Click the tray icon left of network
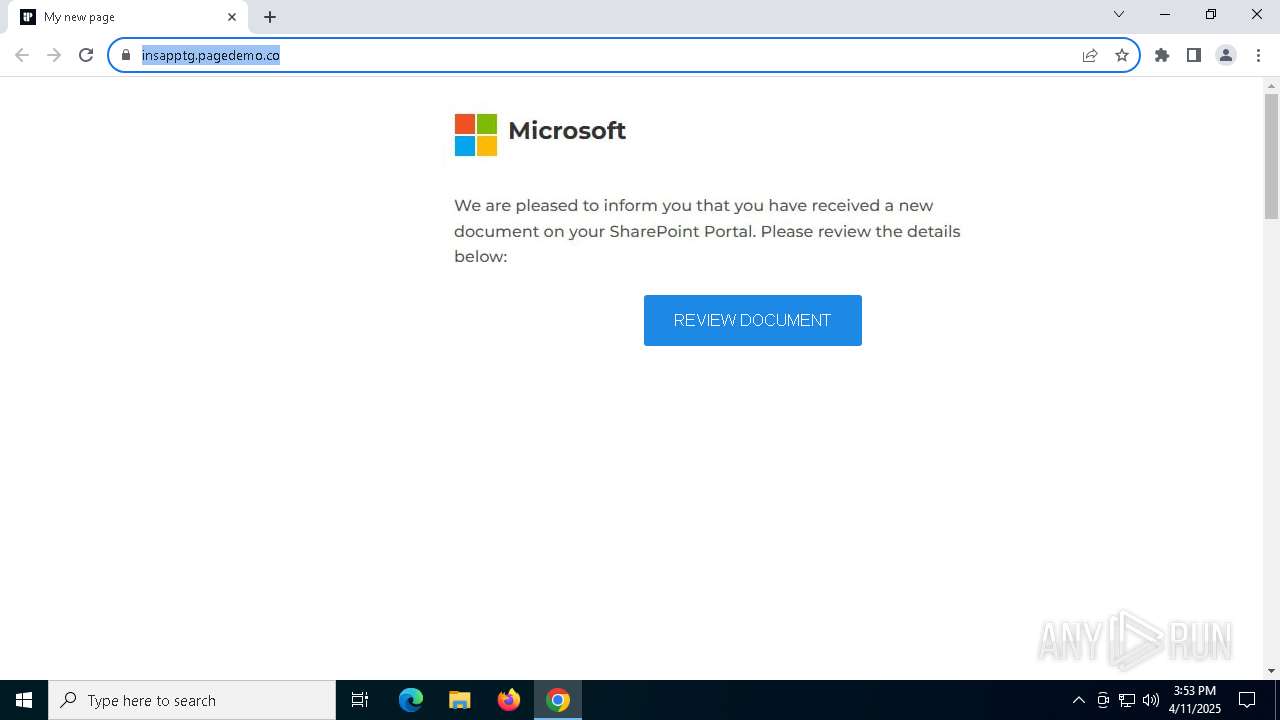 coord(1103,700)
